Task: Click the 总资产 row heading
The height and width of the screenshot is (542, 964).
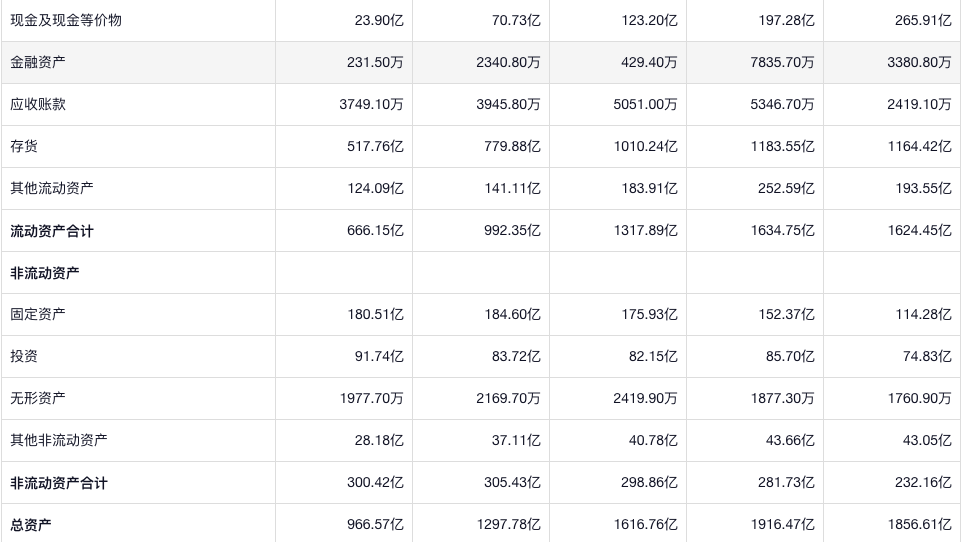Action: (31, 525)
